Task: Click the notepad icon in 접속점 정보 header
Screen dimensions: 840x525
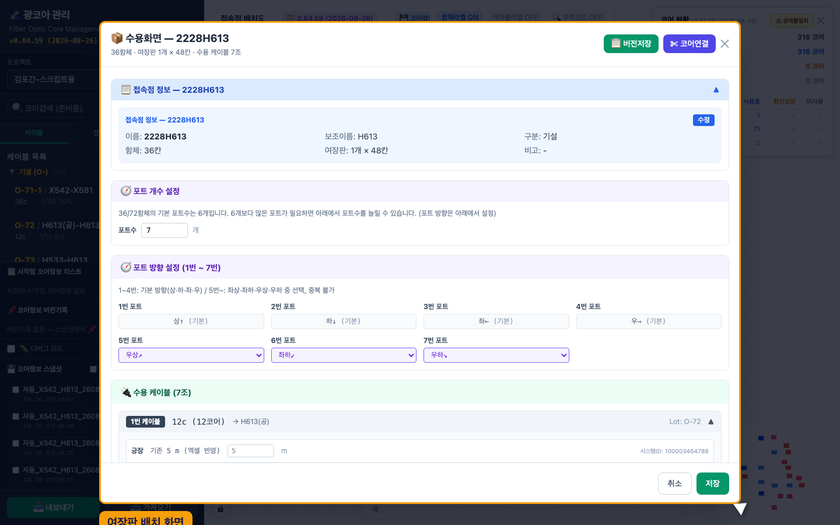Action: [x=125, y=89]
